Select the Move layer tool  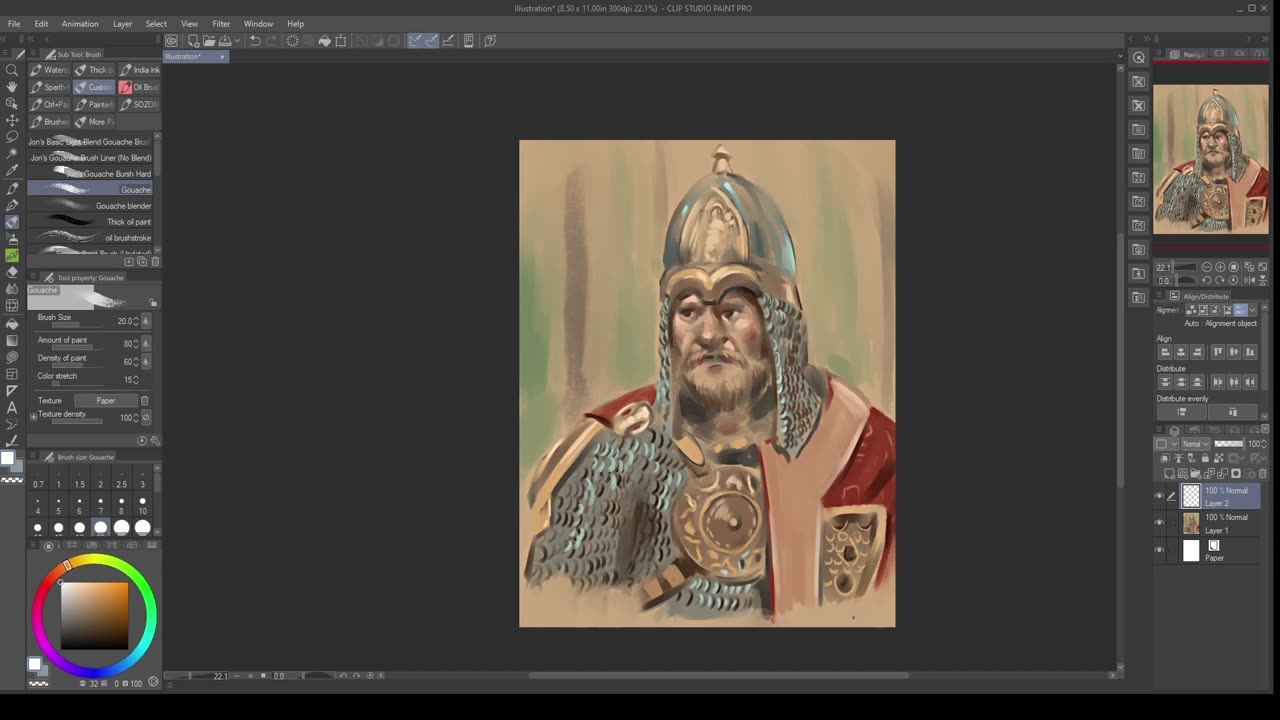click(12, 120)
